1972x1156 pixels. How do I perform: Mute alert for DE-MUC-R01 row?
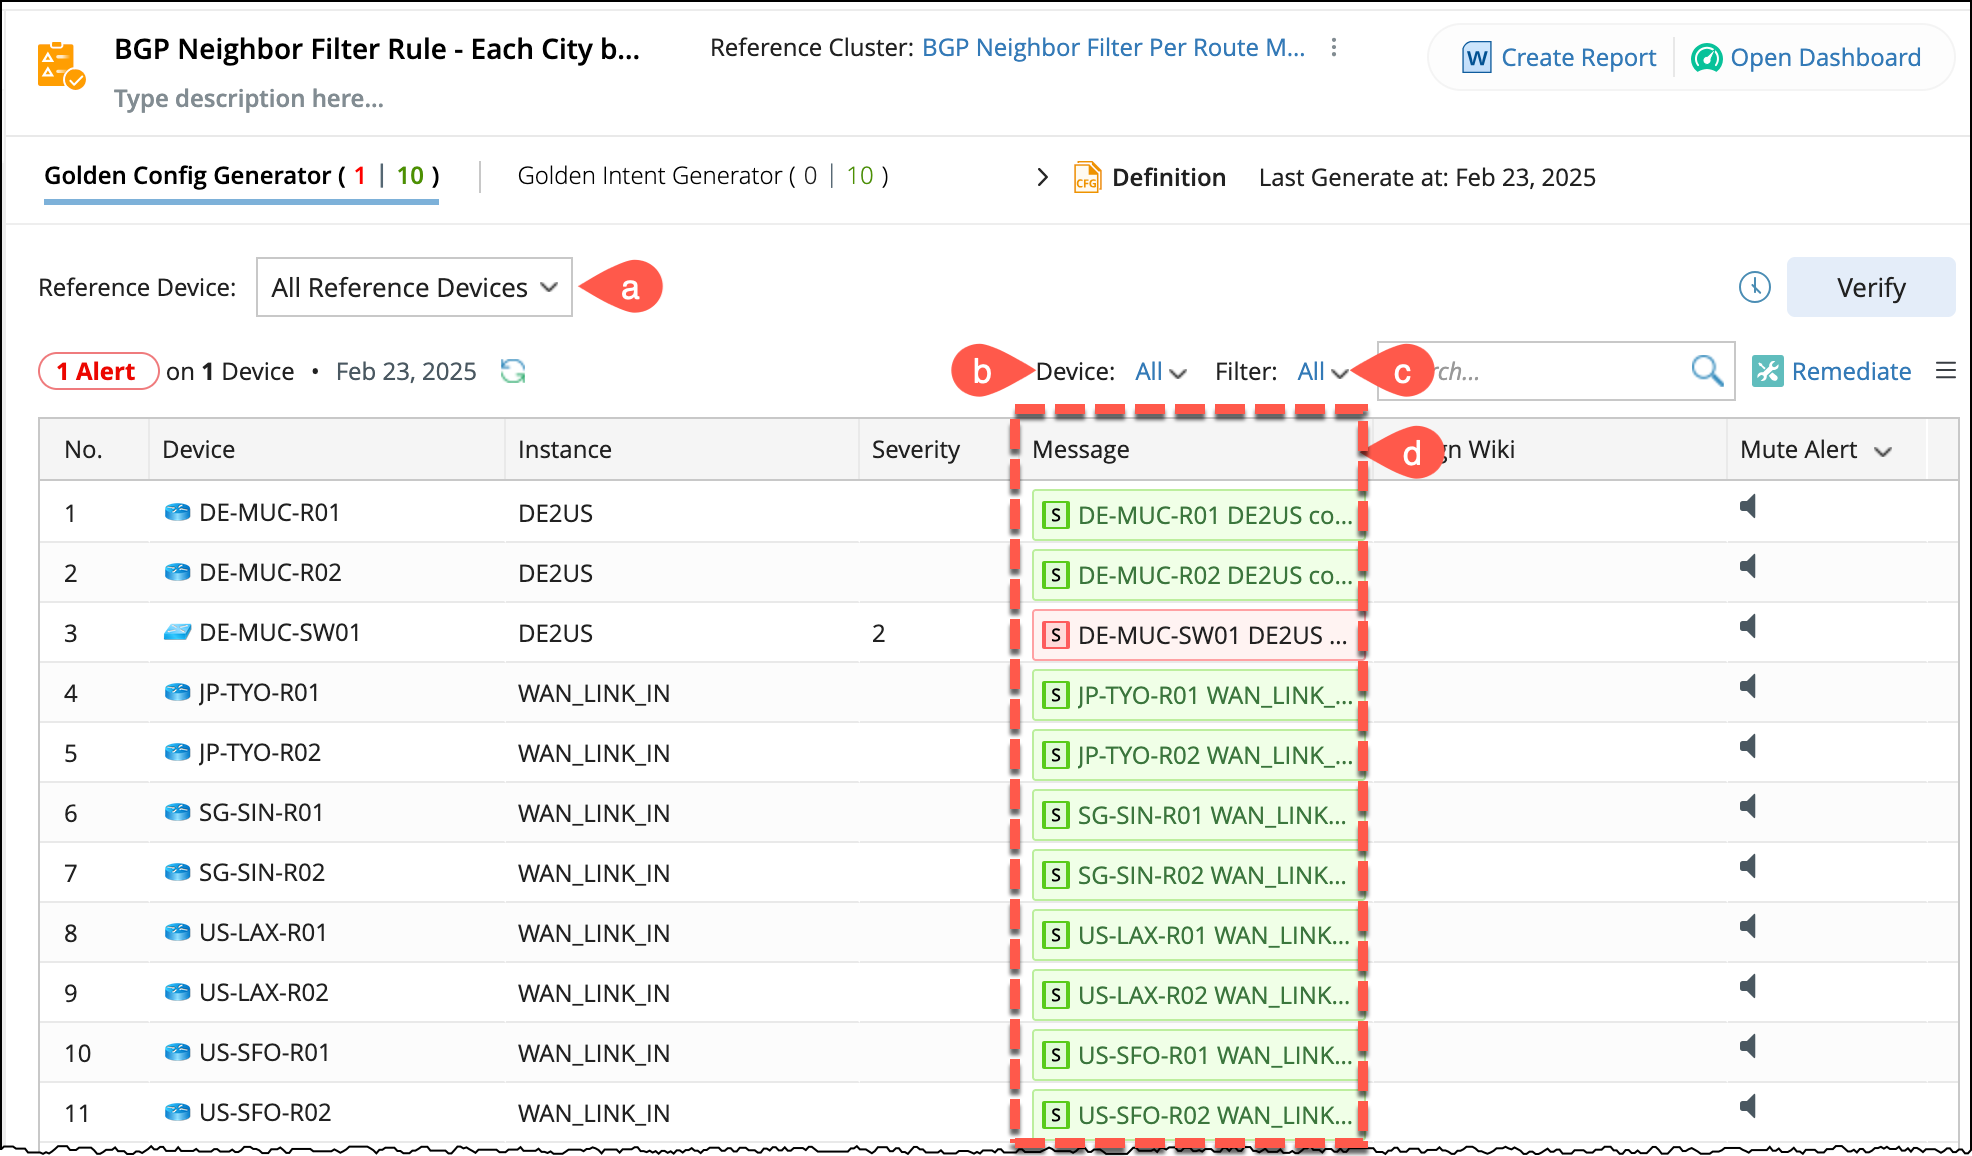tap(1748, 507)
